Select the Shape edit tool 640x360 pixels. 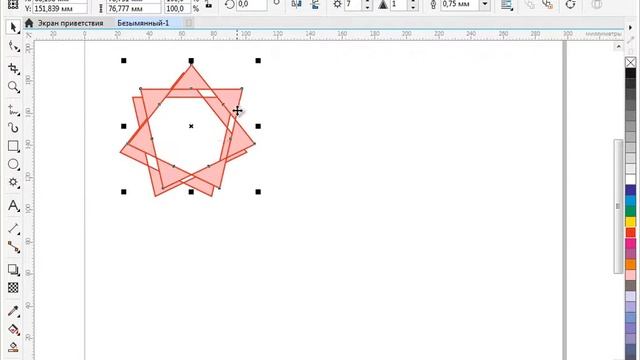pos(13,47)
